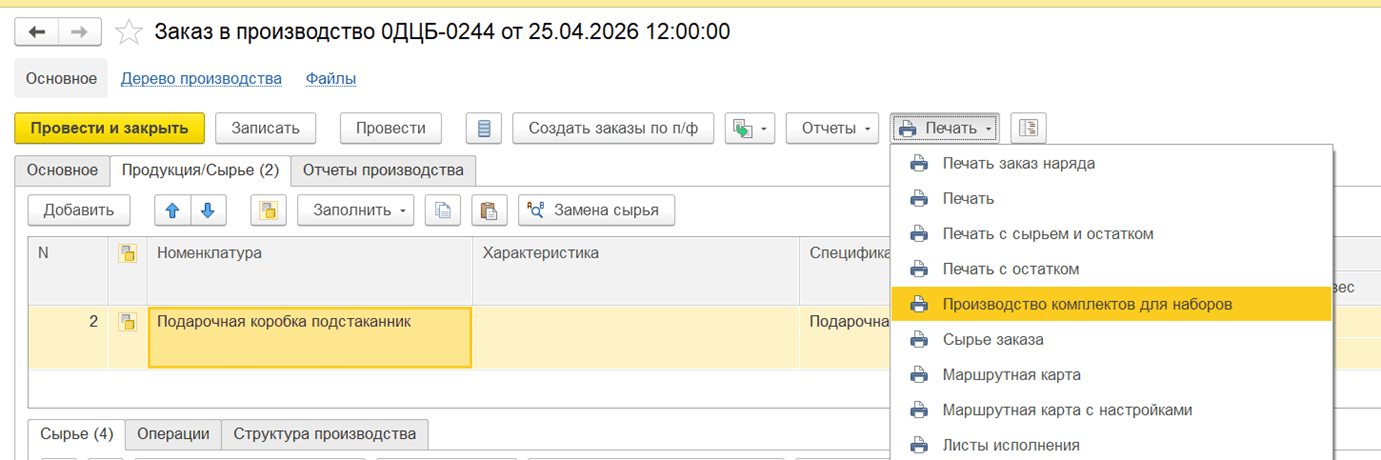Switch to Отчеты производства tab
The width and height of the screenshot is (1381, 460).
point(383,170)
